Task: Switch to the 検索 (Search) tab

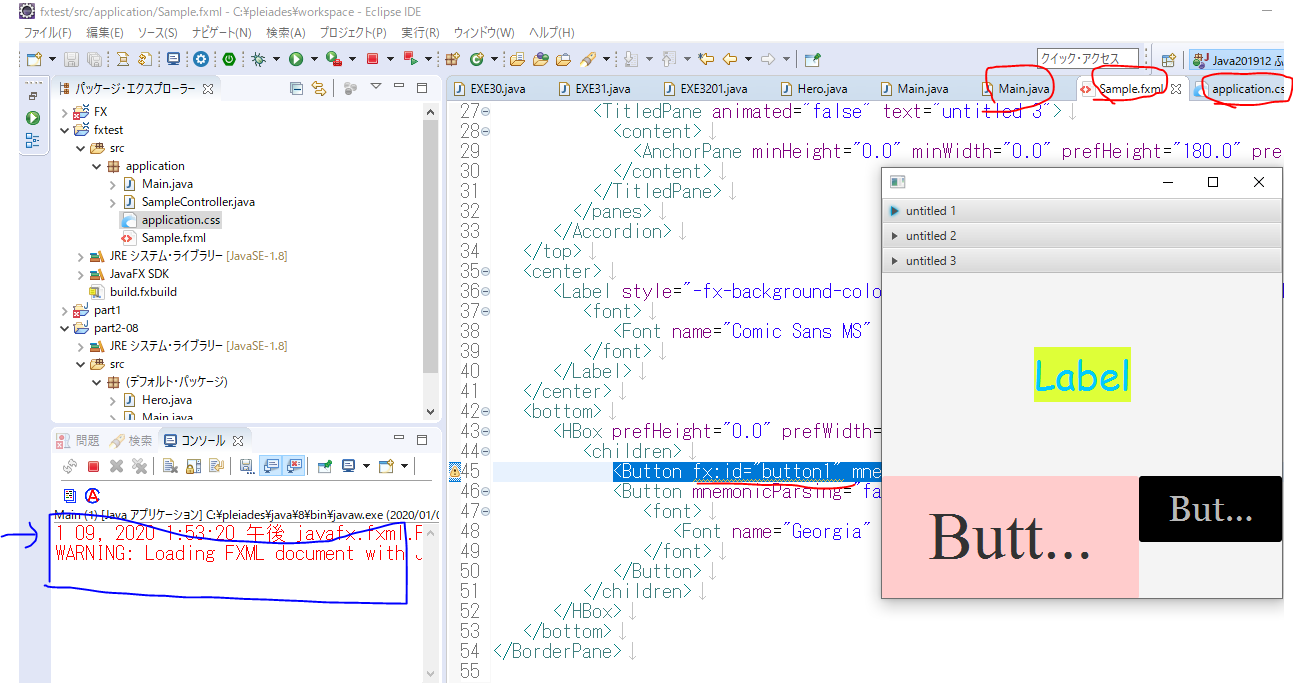Action: click(x=131, y=440)
